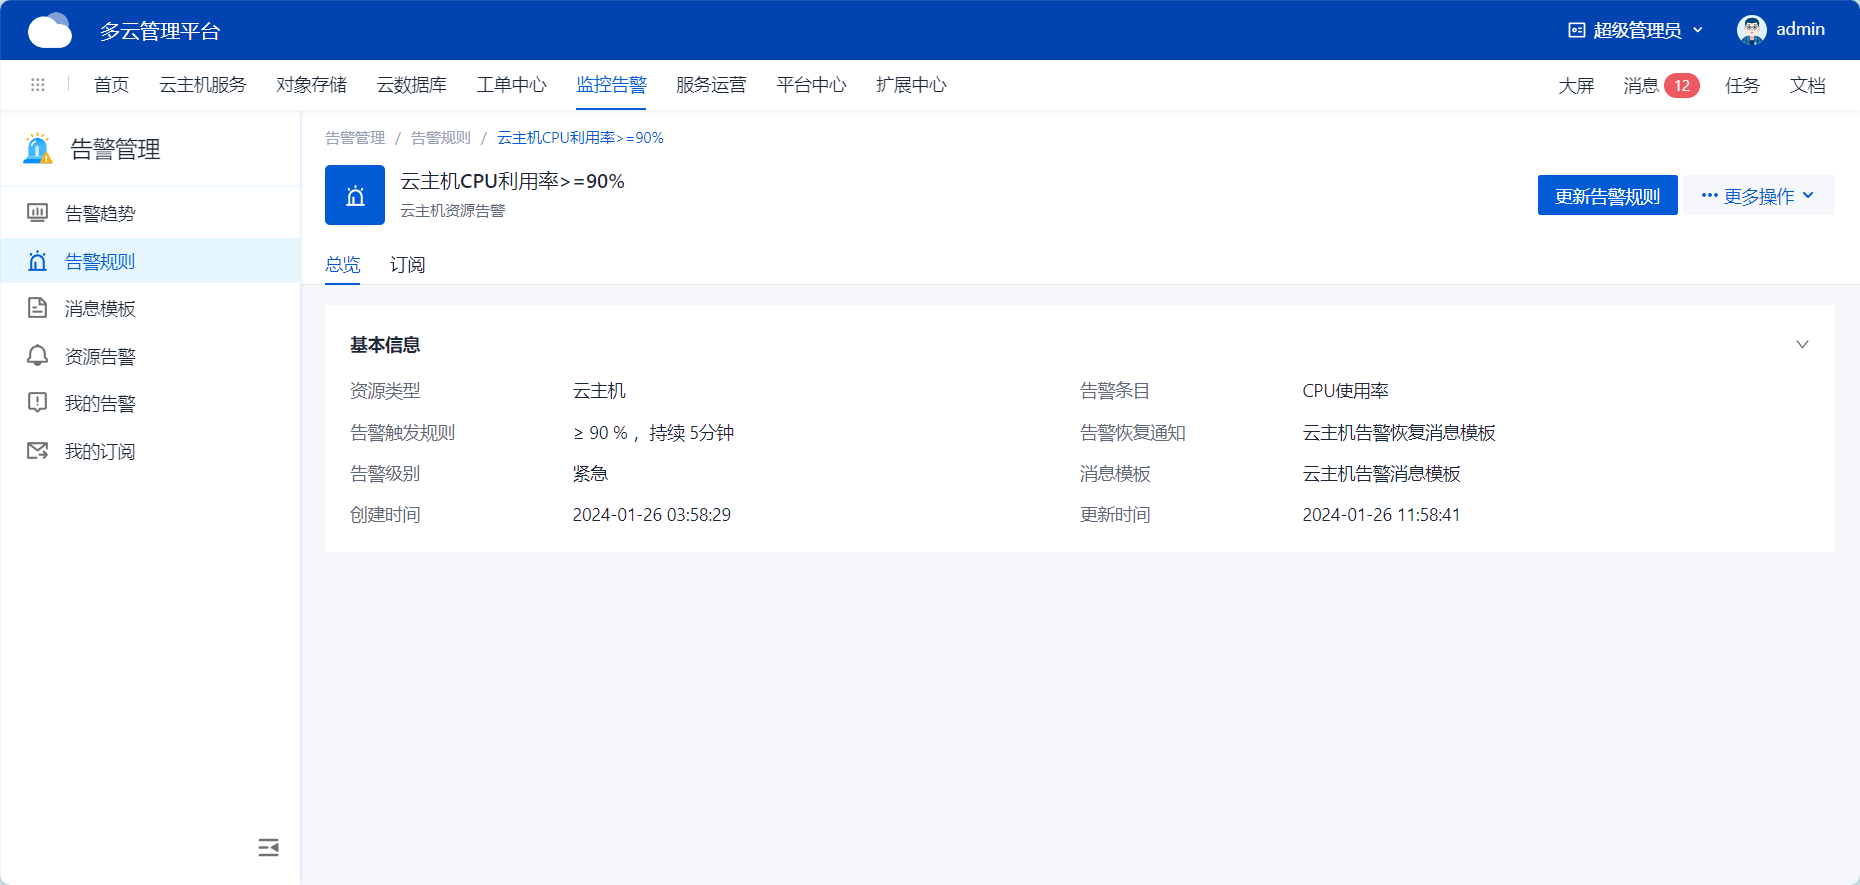Screen dimensions: 1860x885
Task: Expand the 更多操作 dropdown menu
Action: (1758, 196)
